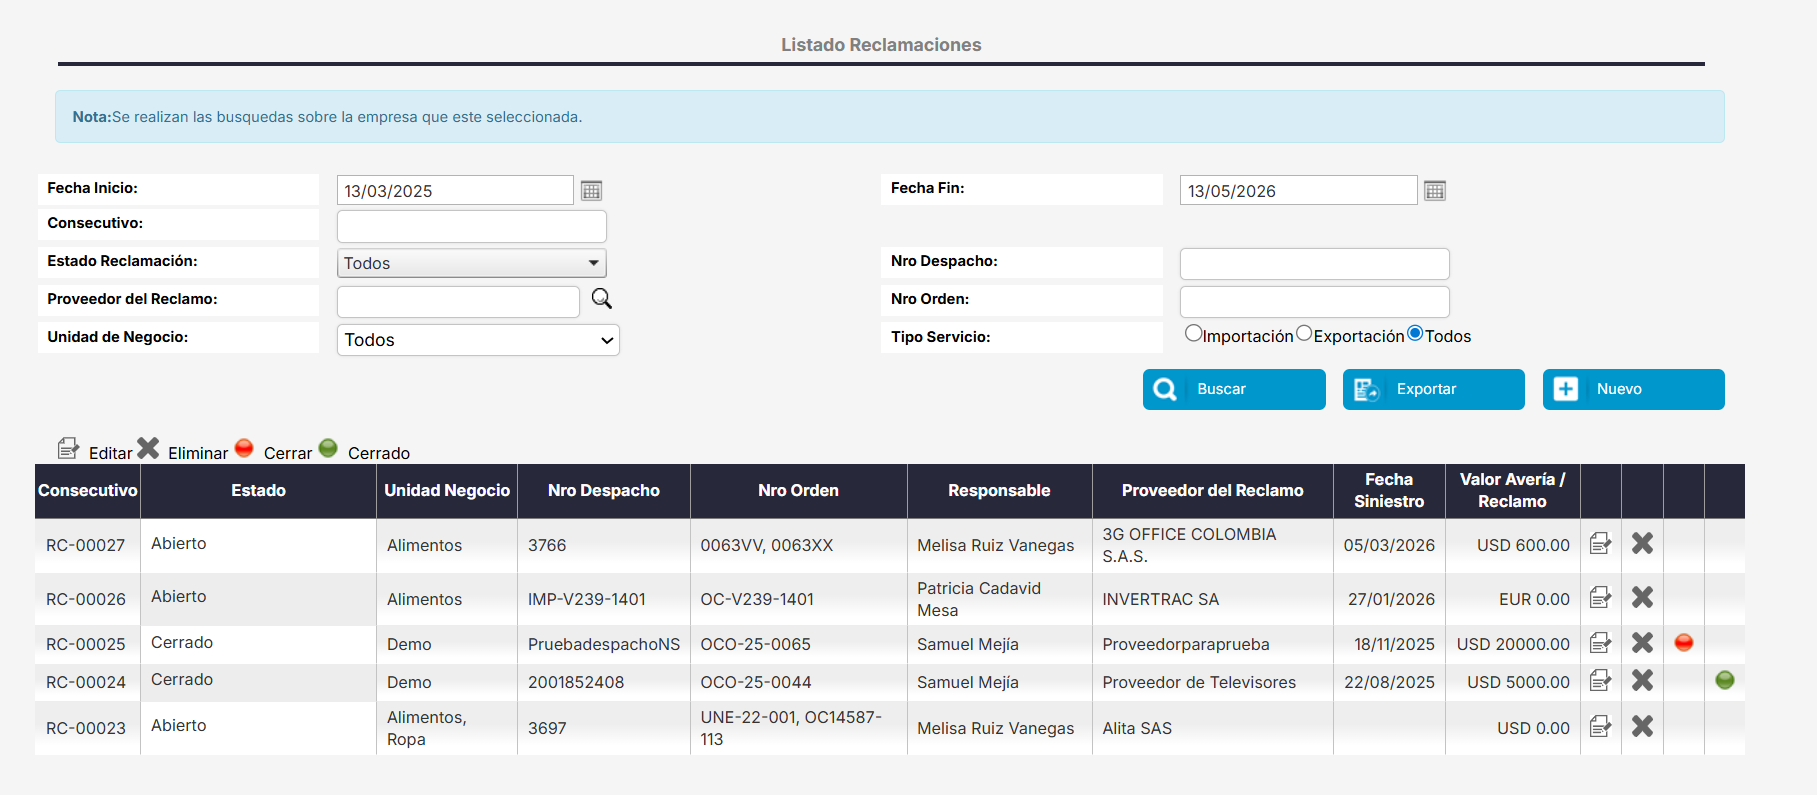Select the Exportación radio button

point(1304,334)
